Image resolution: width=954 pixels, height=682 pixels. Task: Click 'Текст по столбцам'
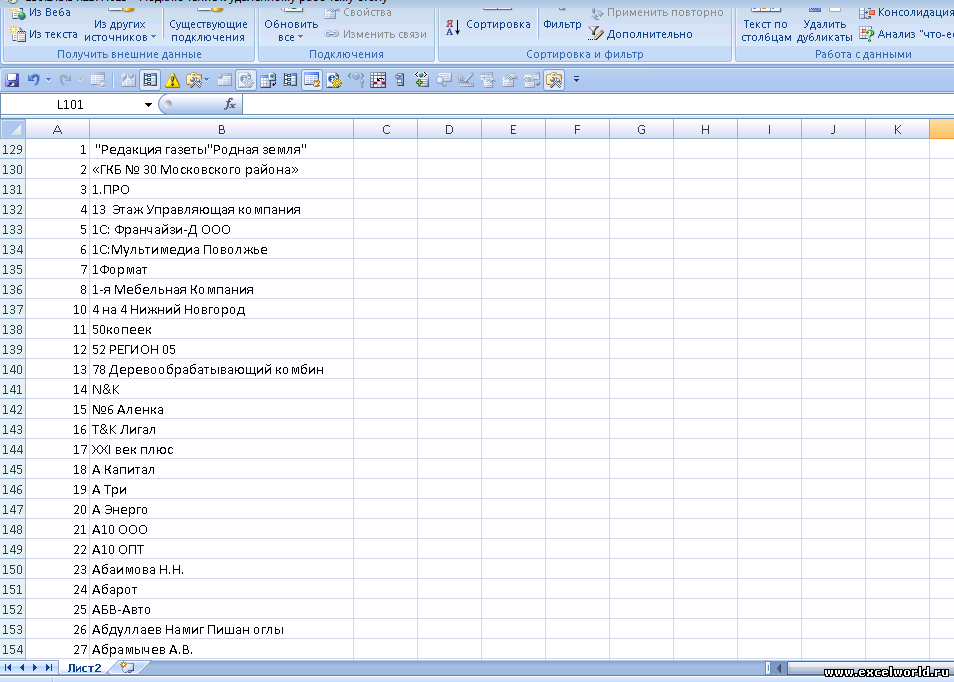pyautogui.click(x=766, y=30)
